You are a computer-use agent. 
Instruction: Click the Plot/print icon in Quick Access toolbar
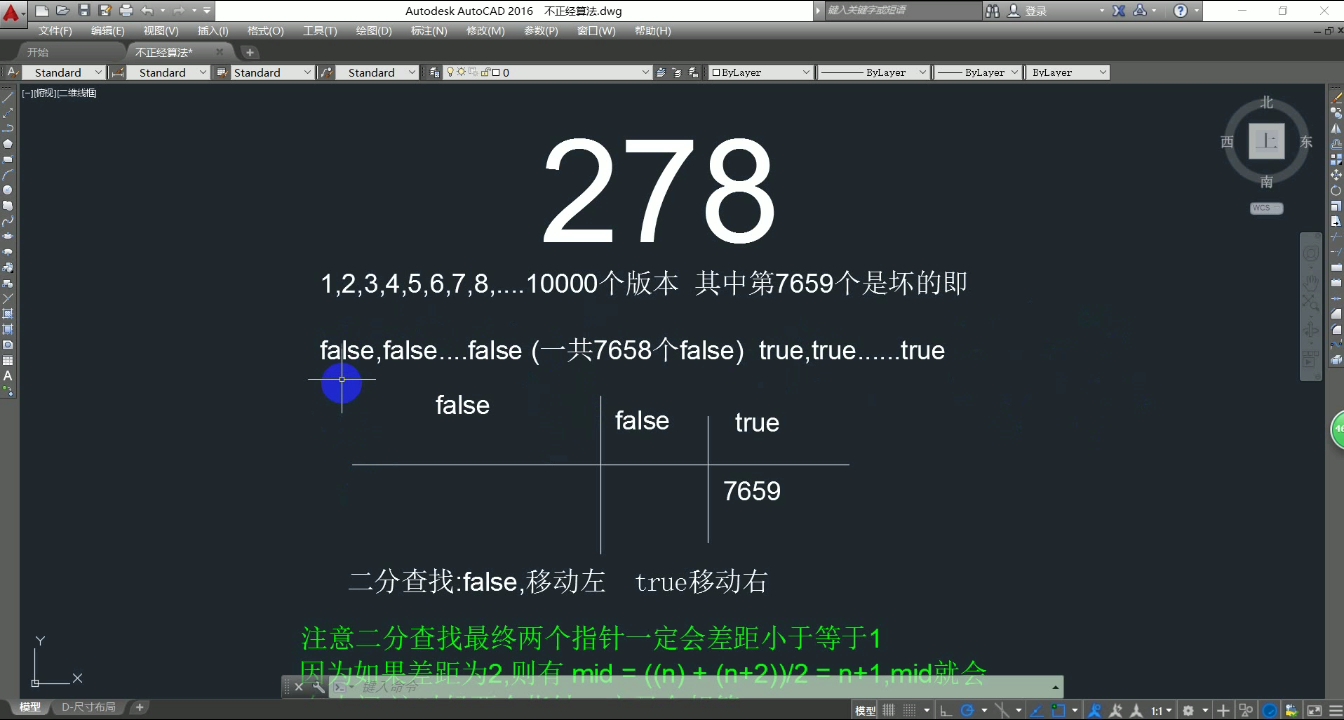click(125, 10)
